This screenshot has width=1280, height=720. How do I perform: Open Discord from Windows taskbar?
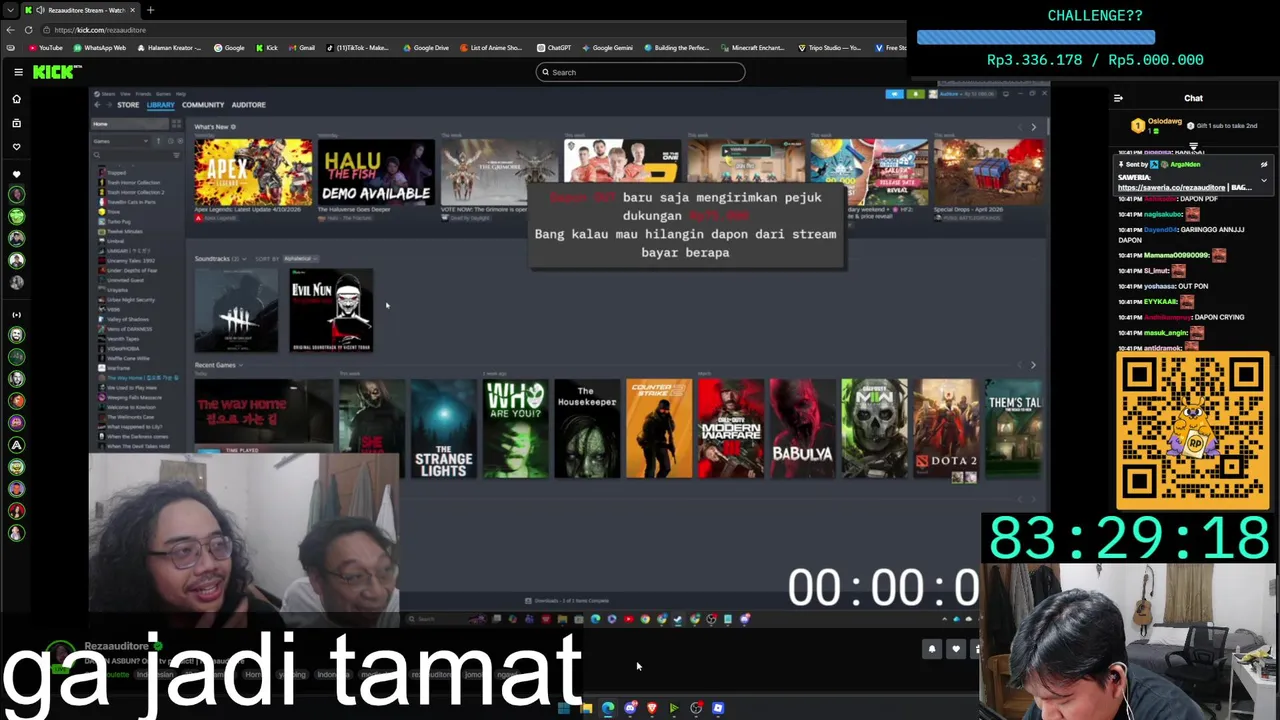630,708
